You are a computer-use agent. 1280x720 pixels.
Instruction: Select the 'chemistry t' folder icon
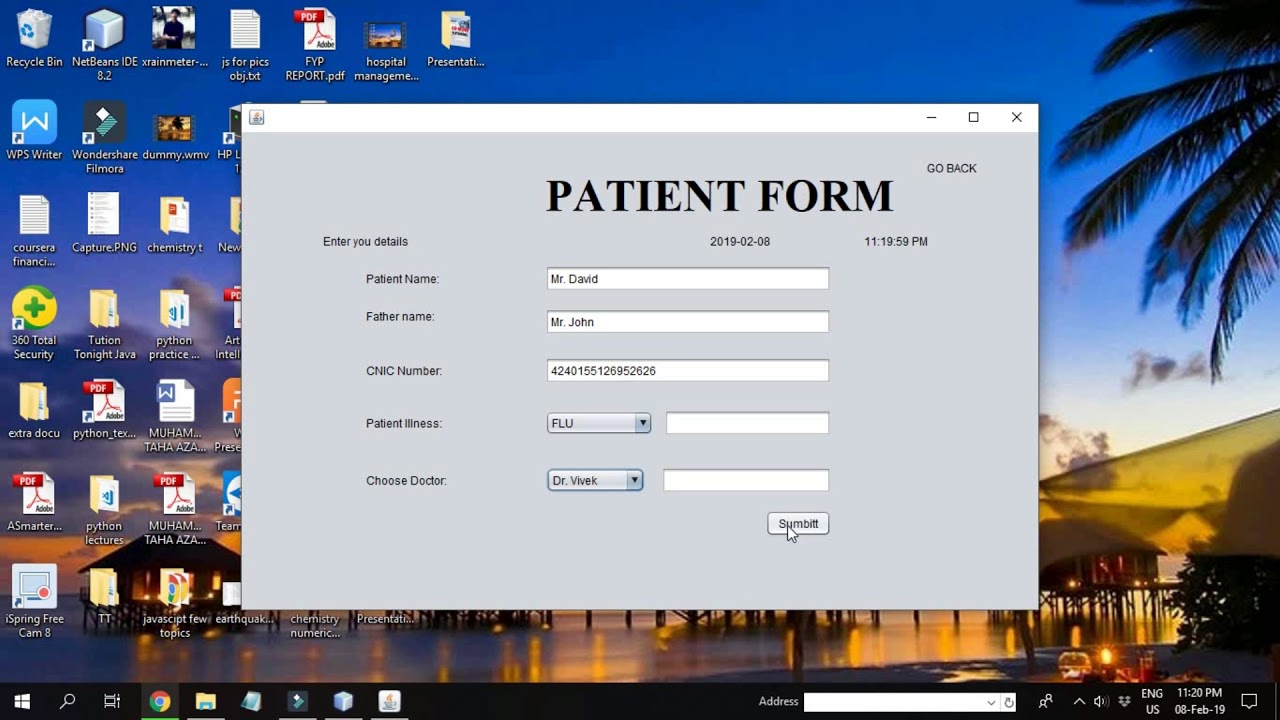point(174,224)
